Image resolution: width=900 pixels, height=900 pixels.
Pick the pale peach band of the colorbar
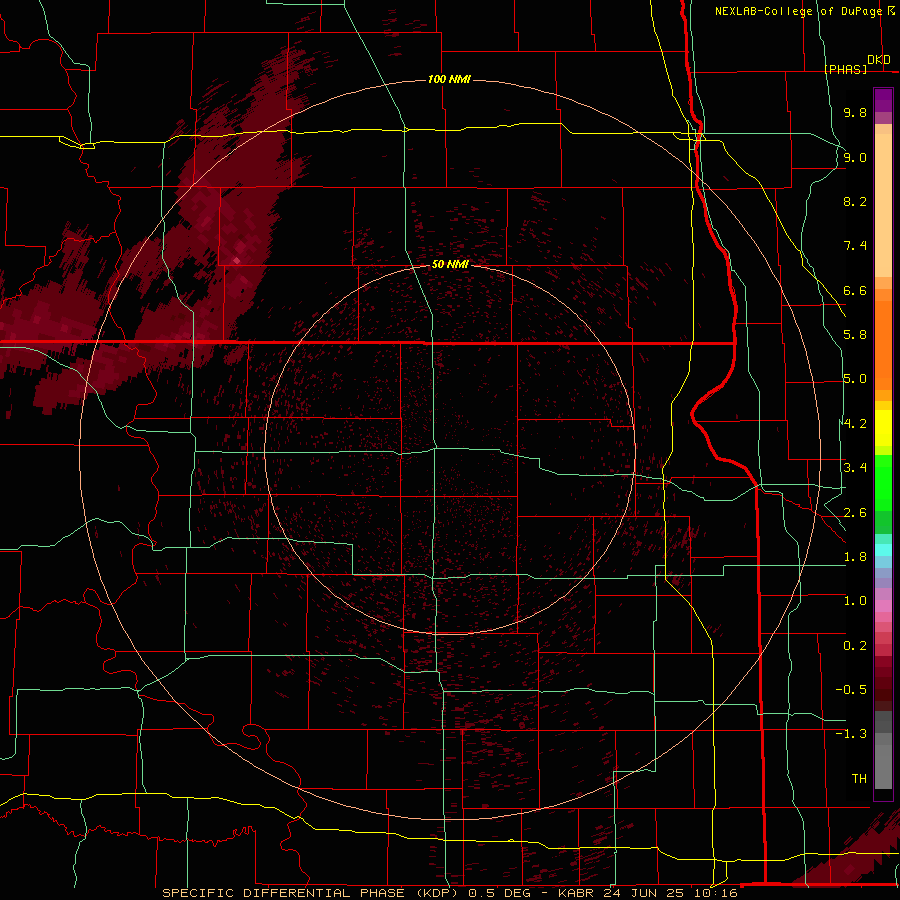coord(883,205)
